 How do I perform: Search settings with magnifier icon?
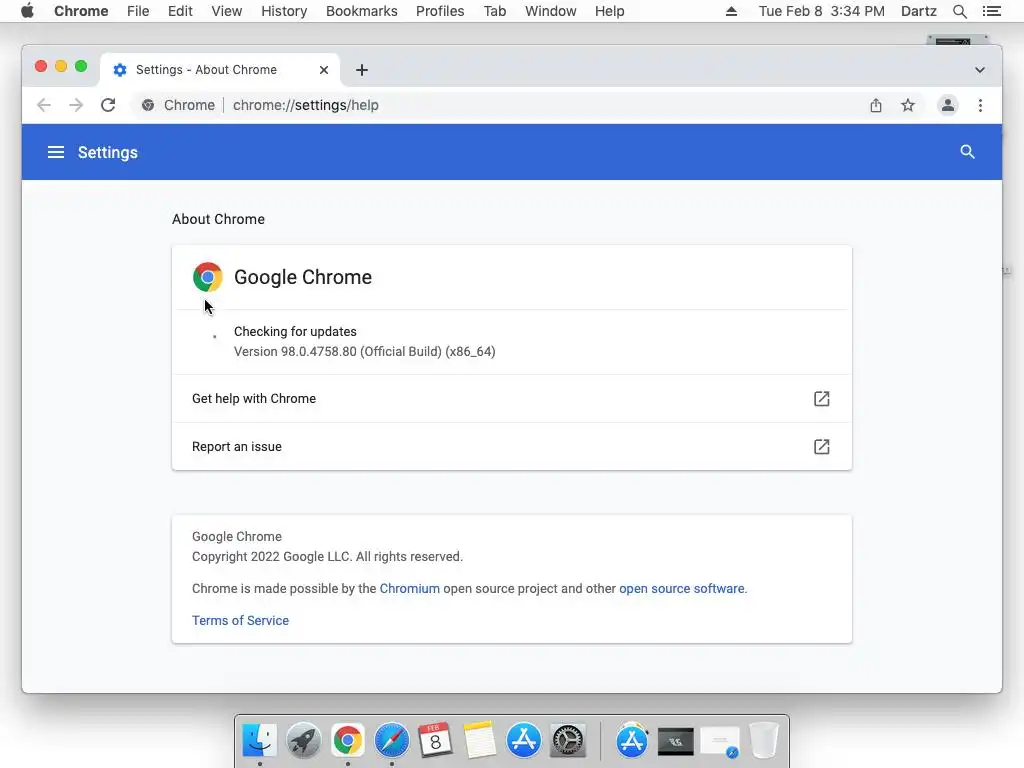coord(967,152)
